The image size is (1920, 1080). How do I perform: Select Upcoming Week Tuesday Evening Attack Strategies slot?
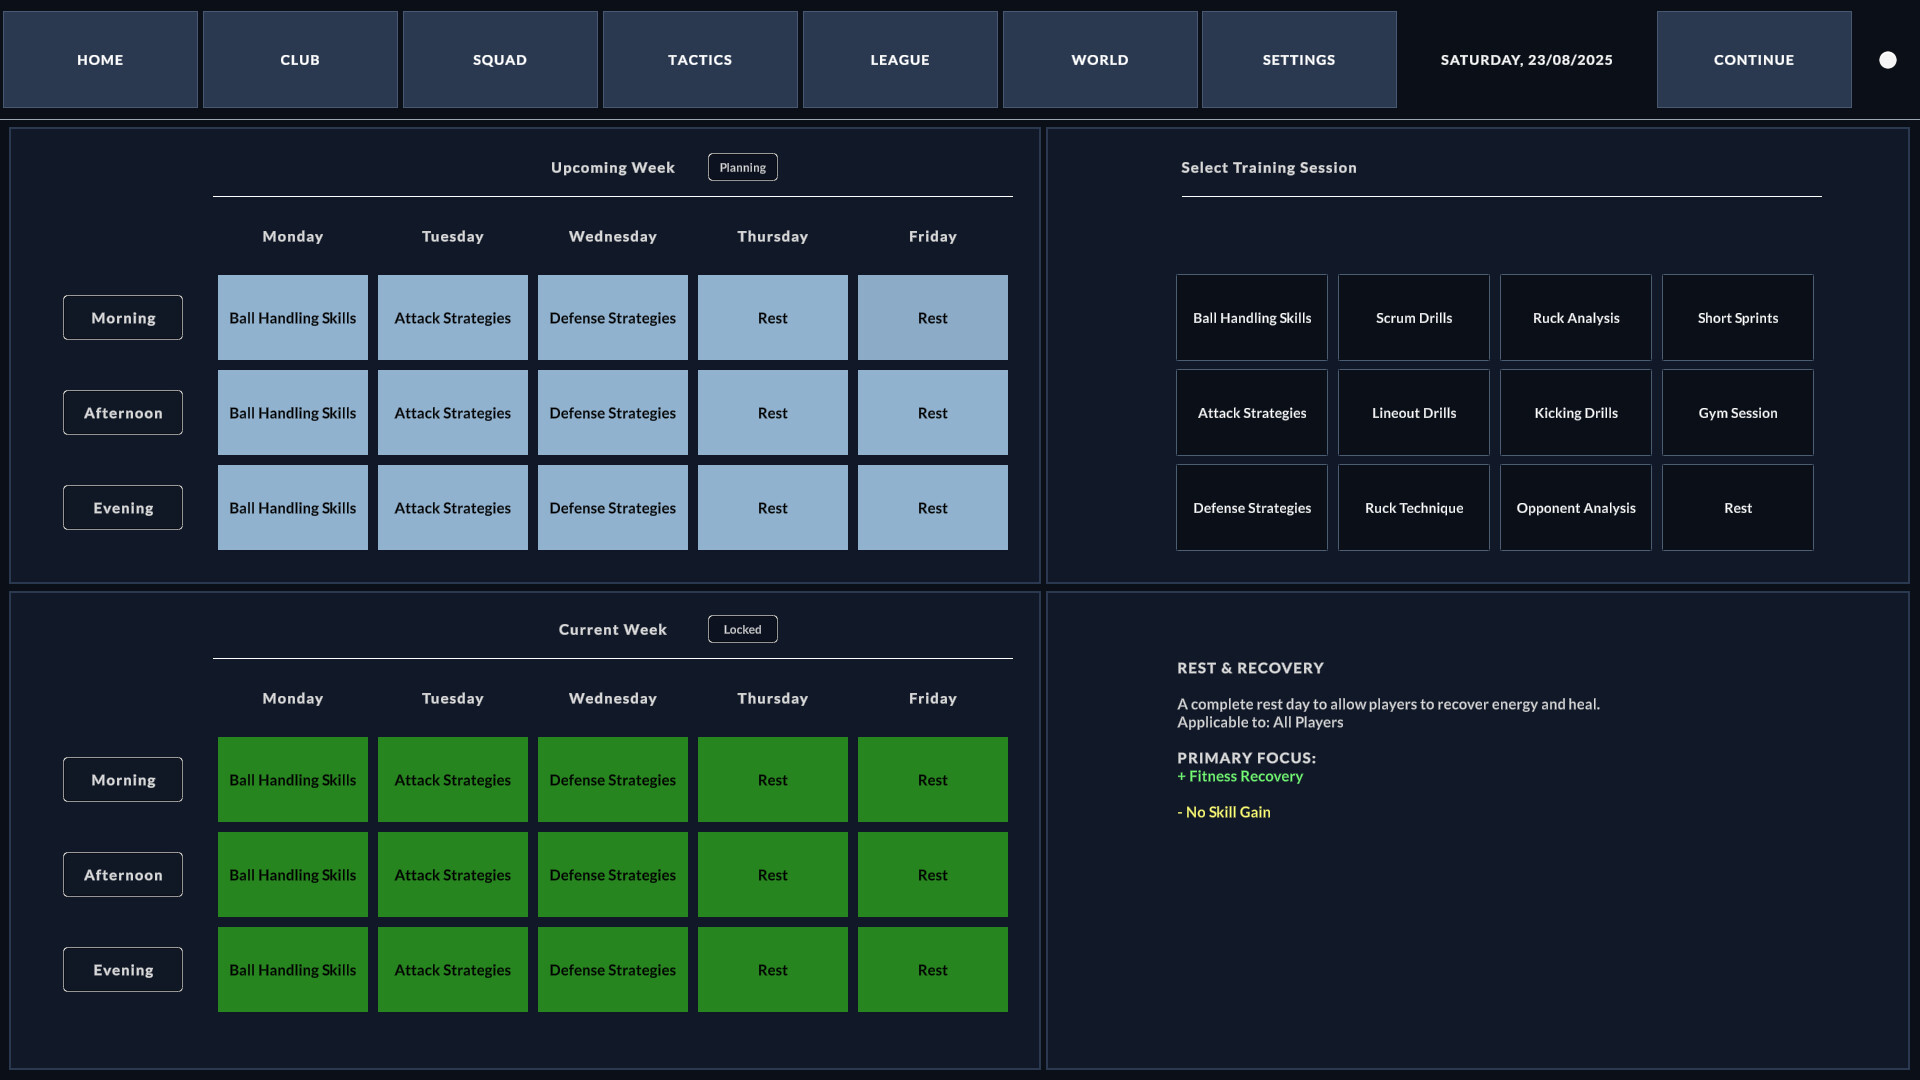pos(453,508)
